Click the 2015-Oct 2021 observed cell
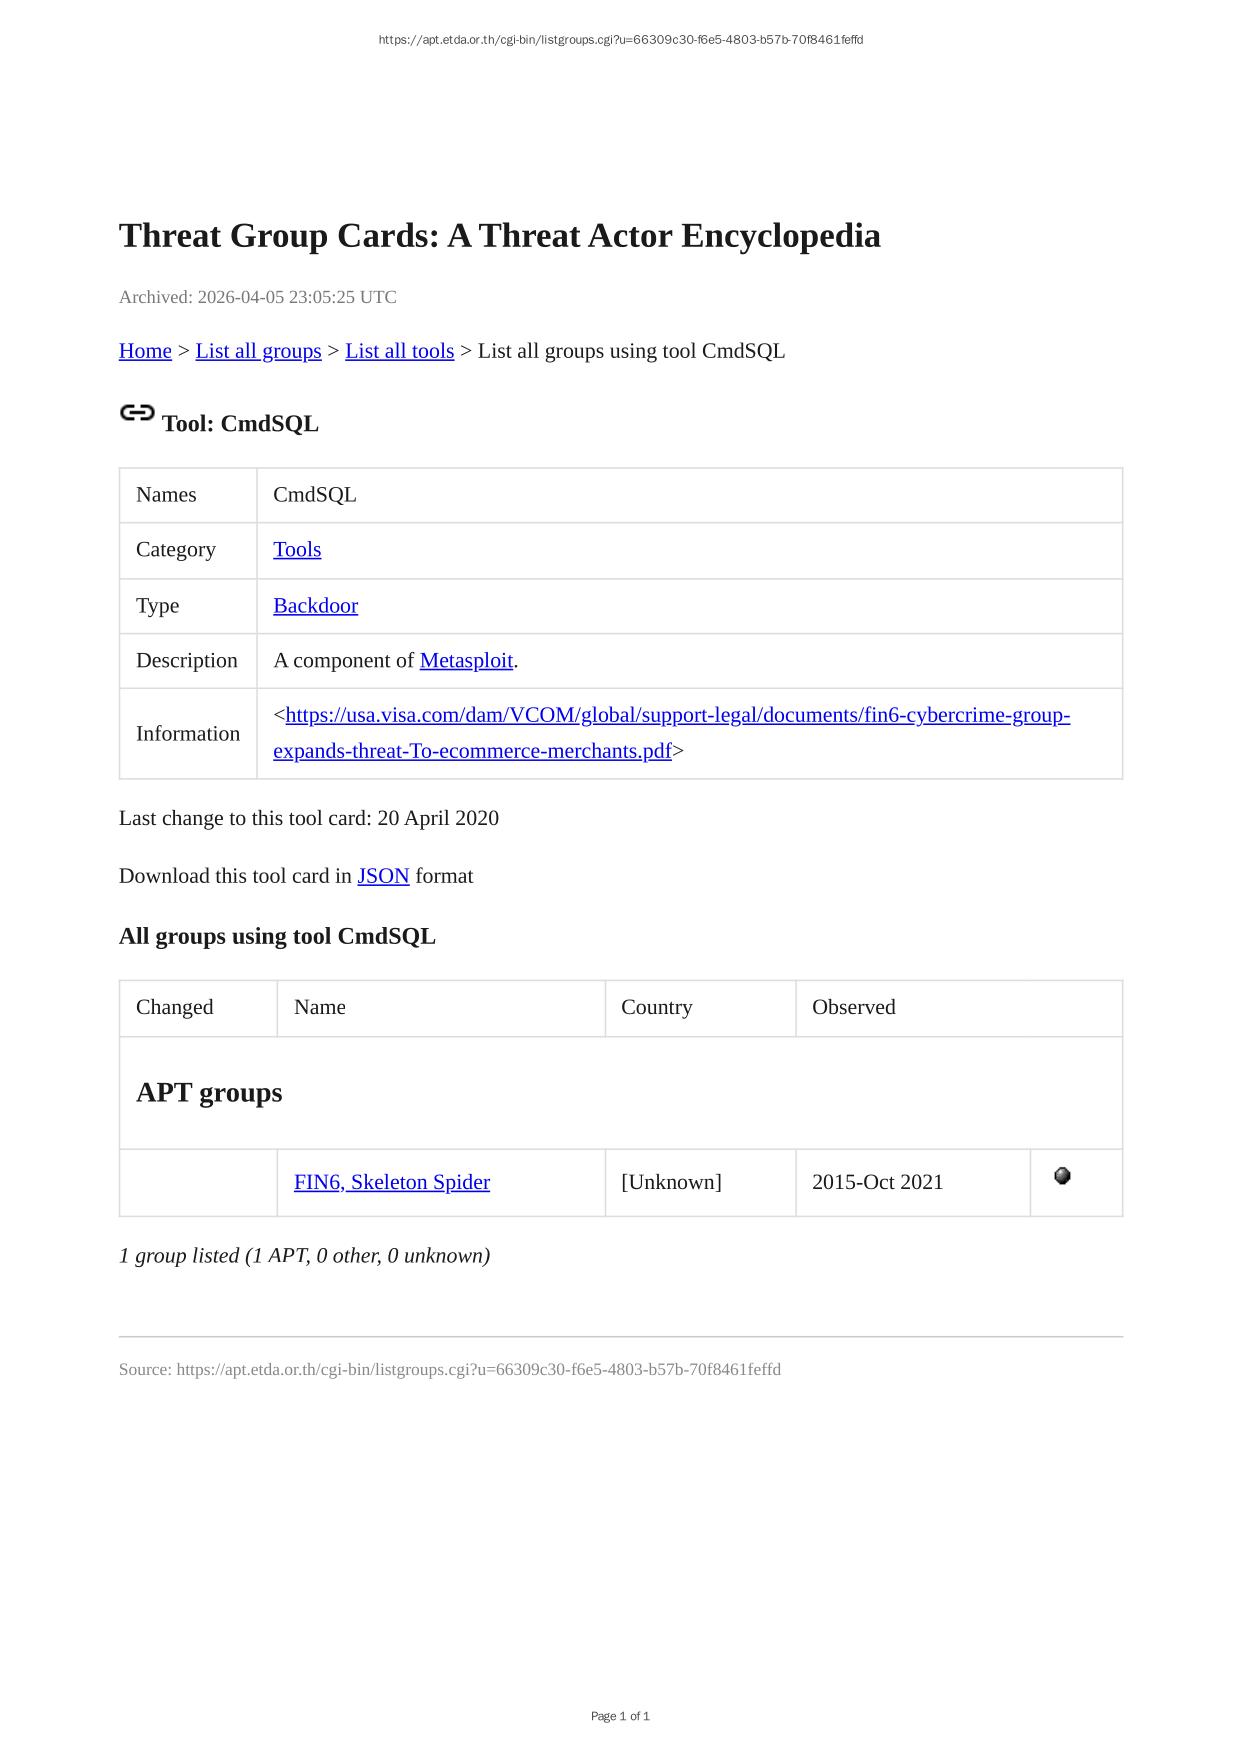 877,1182
